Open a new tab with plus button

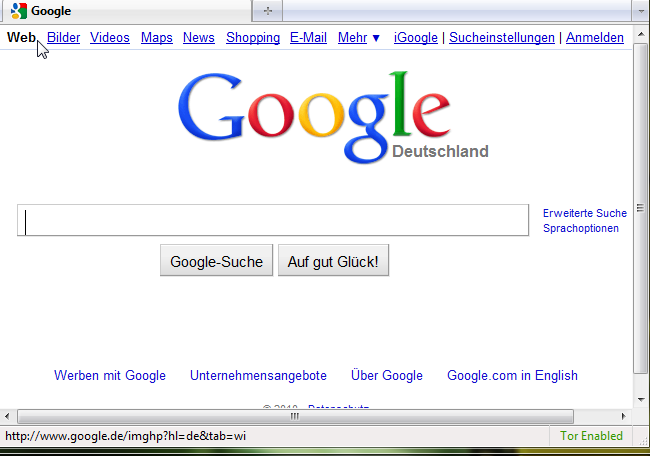267,11
